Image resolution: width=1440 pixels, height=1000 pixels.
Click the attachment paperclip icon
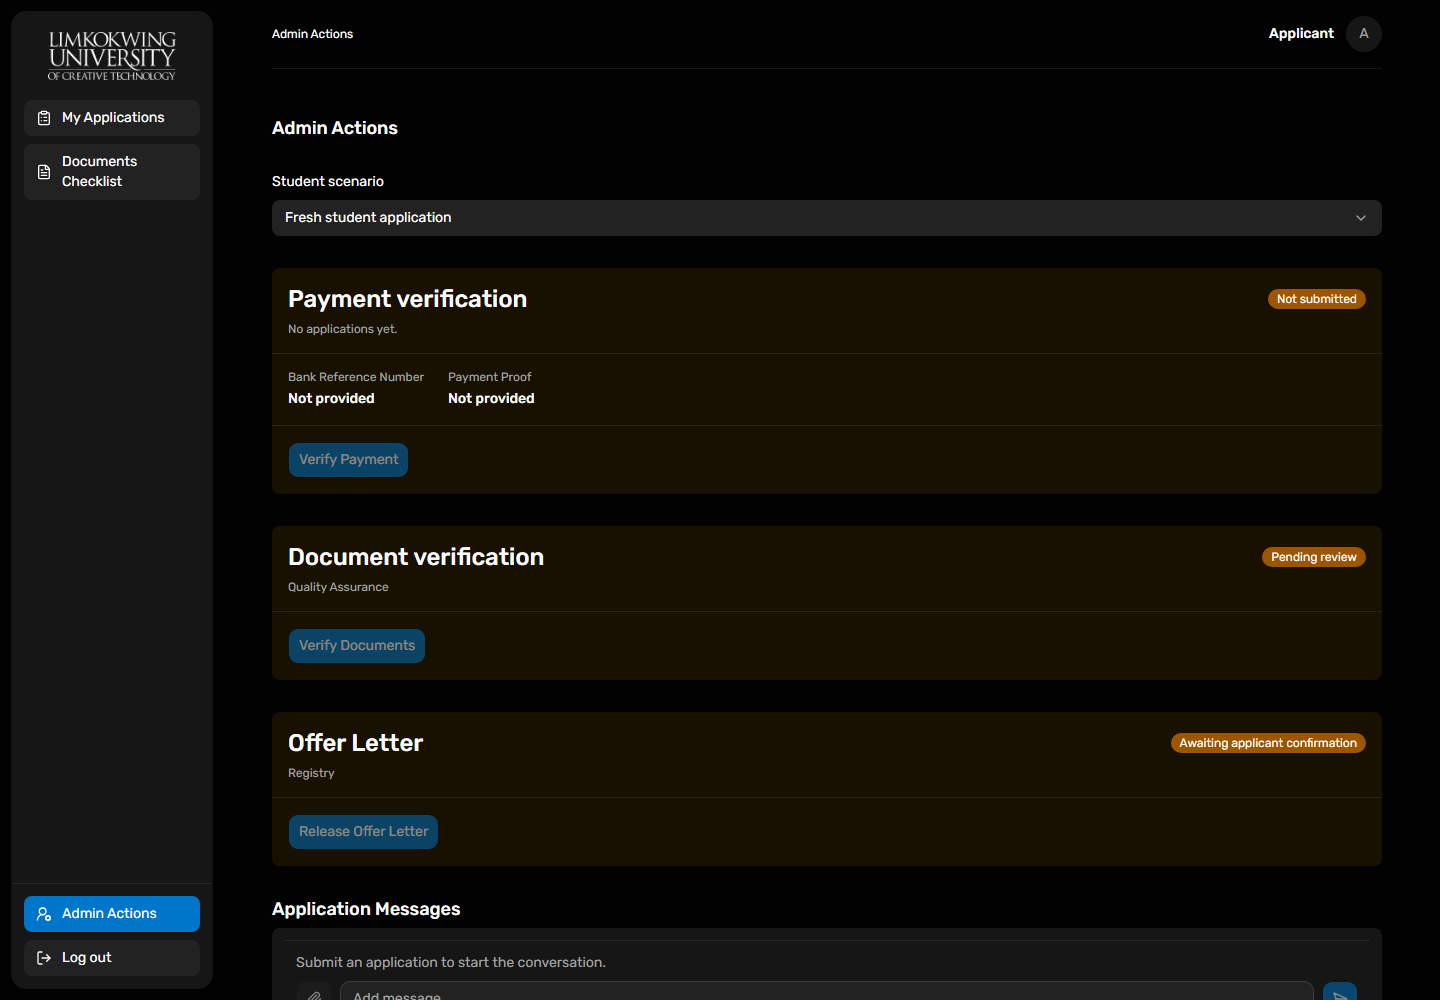coord(314,994)
